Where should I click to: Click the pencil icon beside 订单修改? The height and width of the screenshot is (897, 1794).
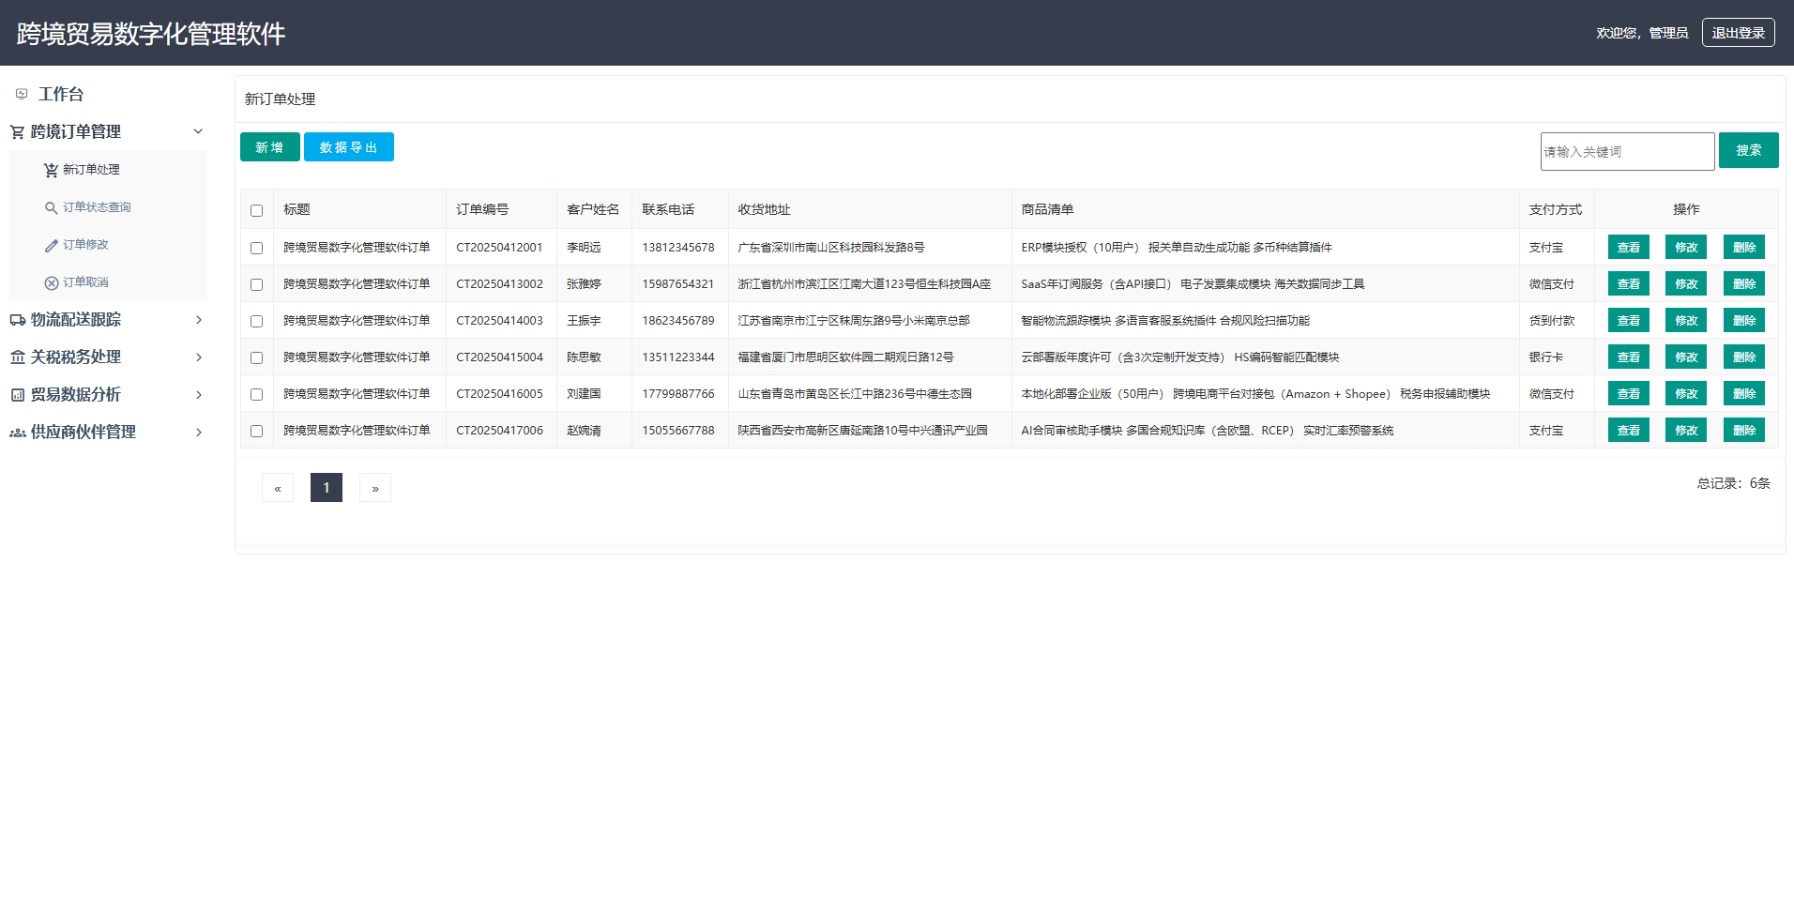(51, 245)
